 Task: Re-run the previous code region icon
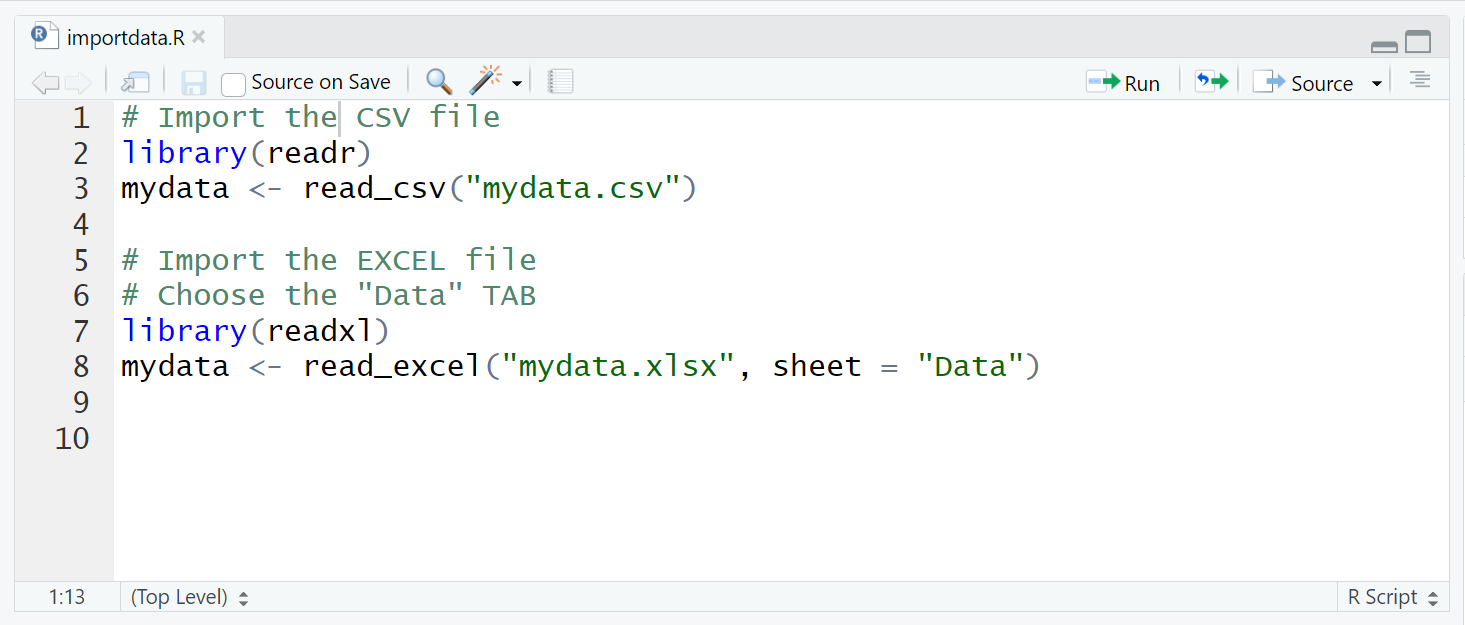click(x=1211, y=82)
